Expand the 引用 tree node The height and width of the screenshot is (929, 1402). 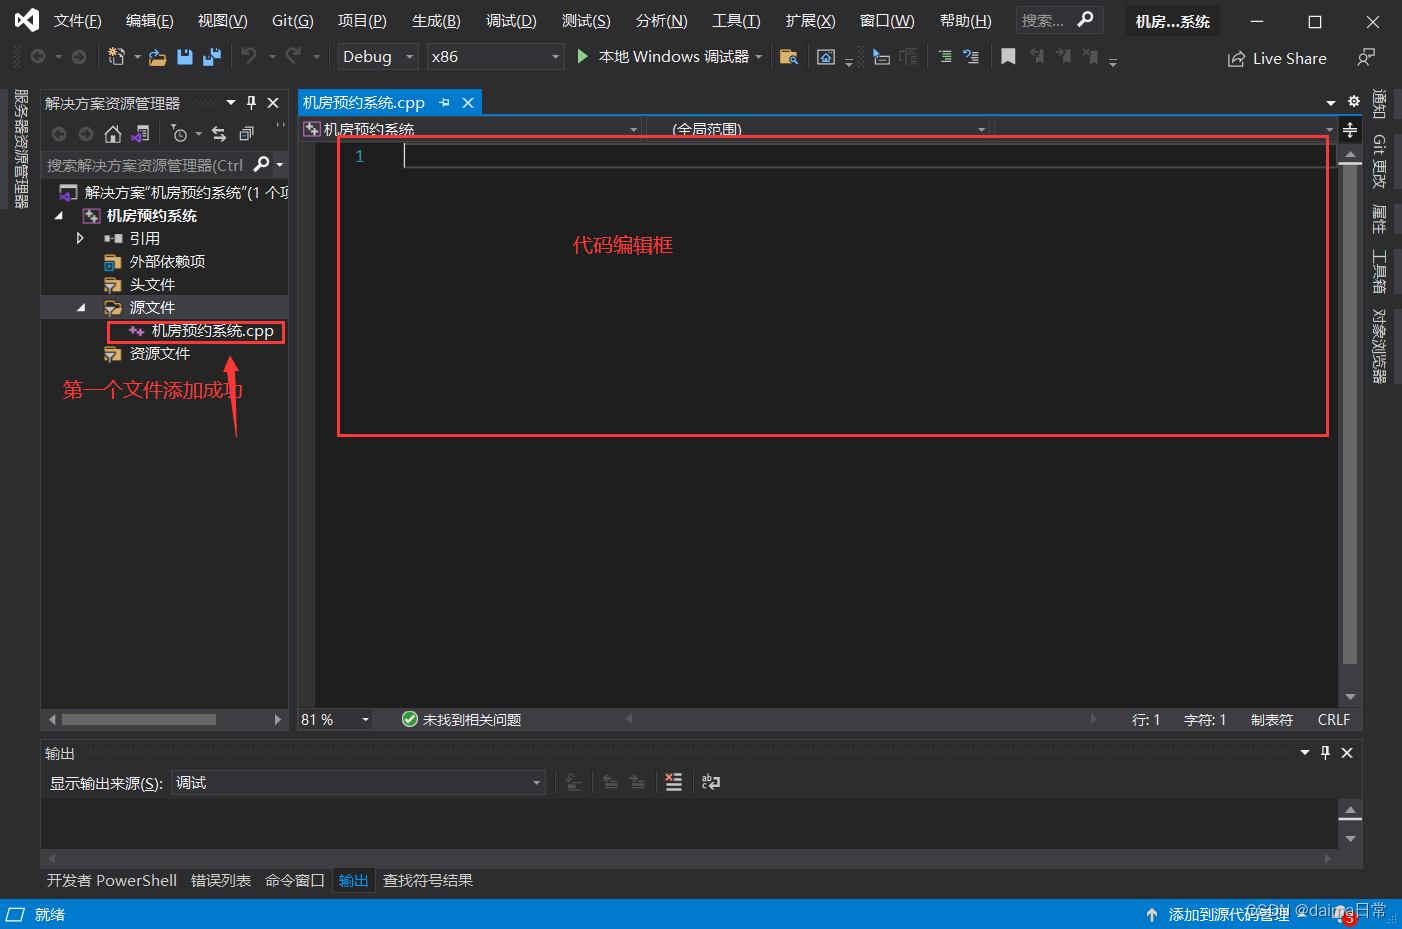click(80, 238)
